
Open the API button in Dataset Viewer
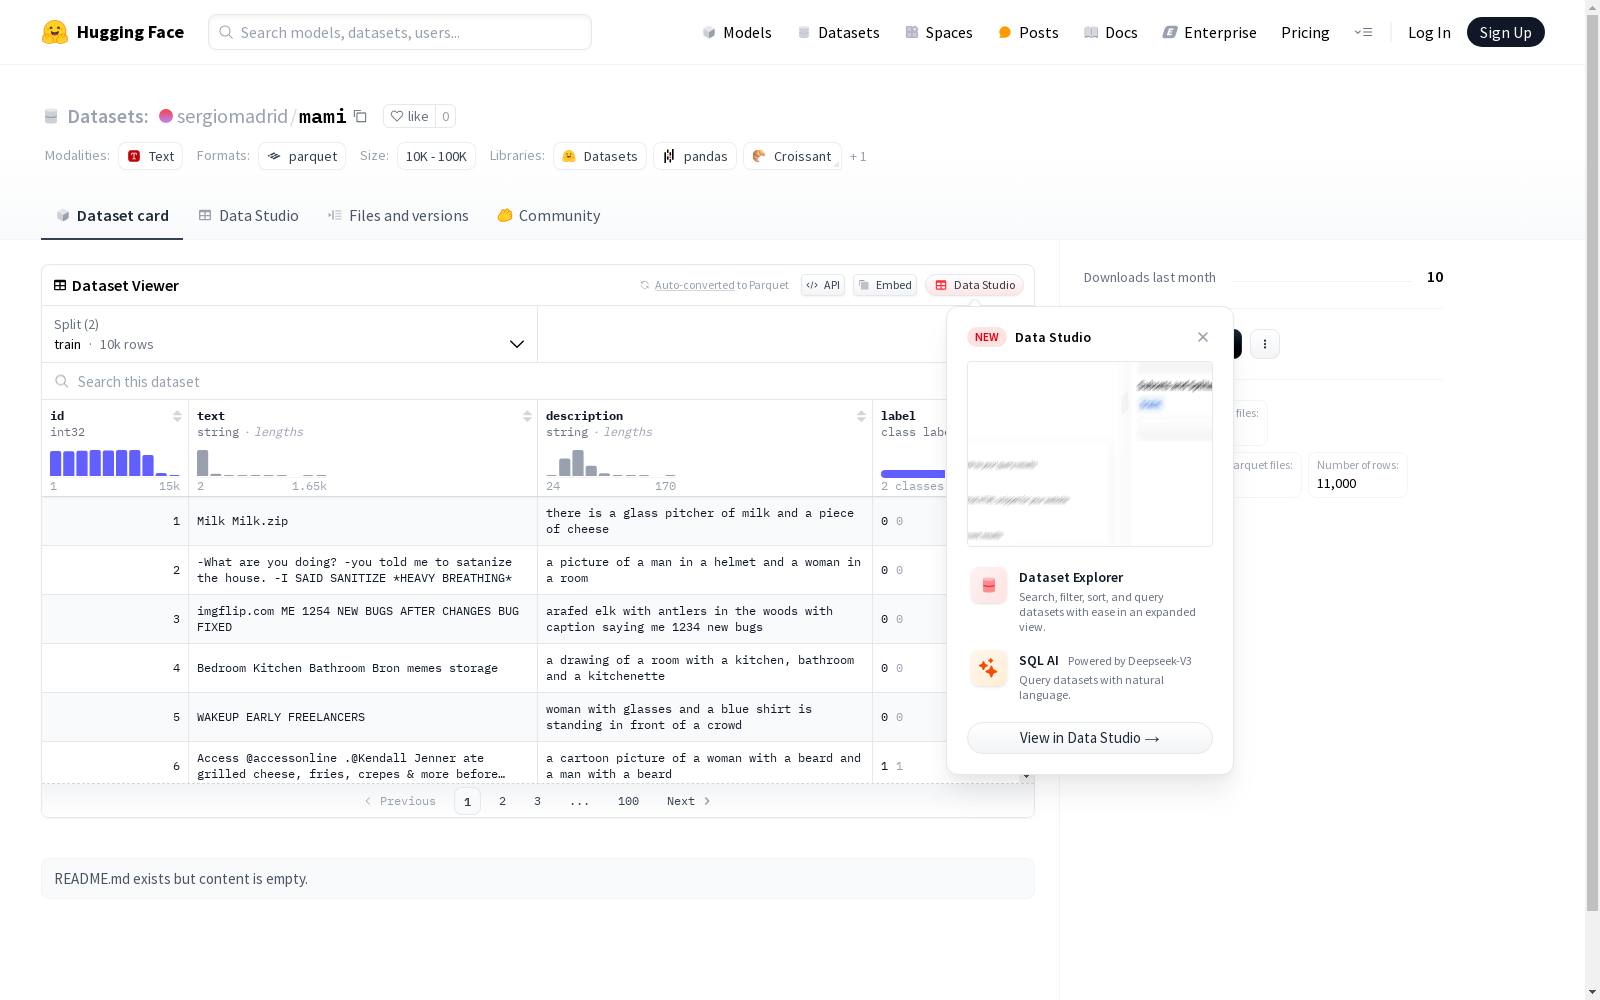click(x=823, y=285)
